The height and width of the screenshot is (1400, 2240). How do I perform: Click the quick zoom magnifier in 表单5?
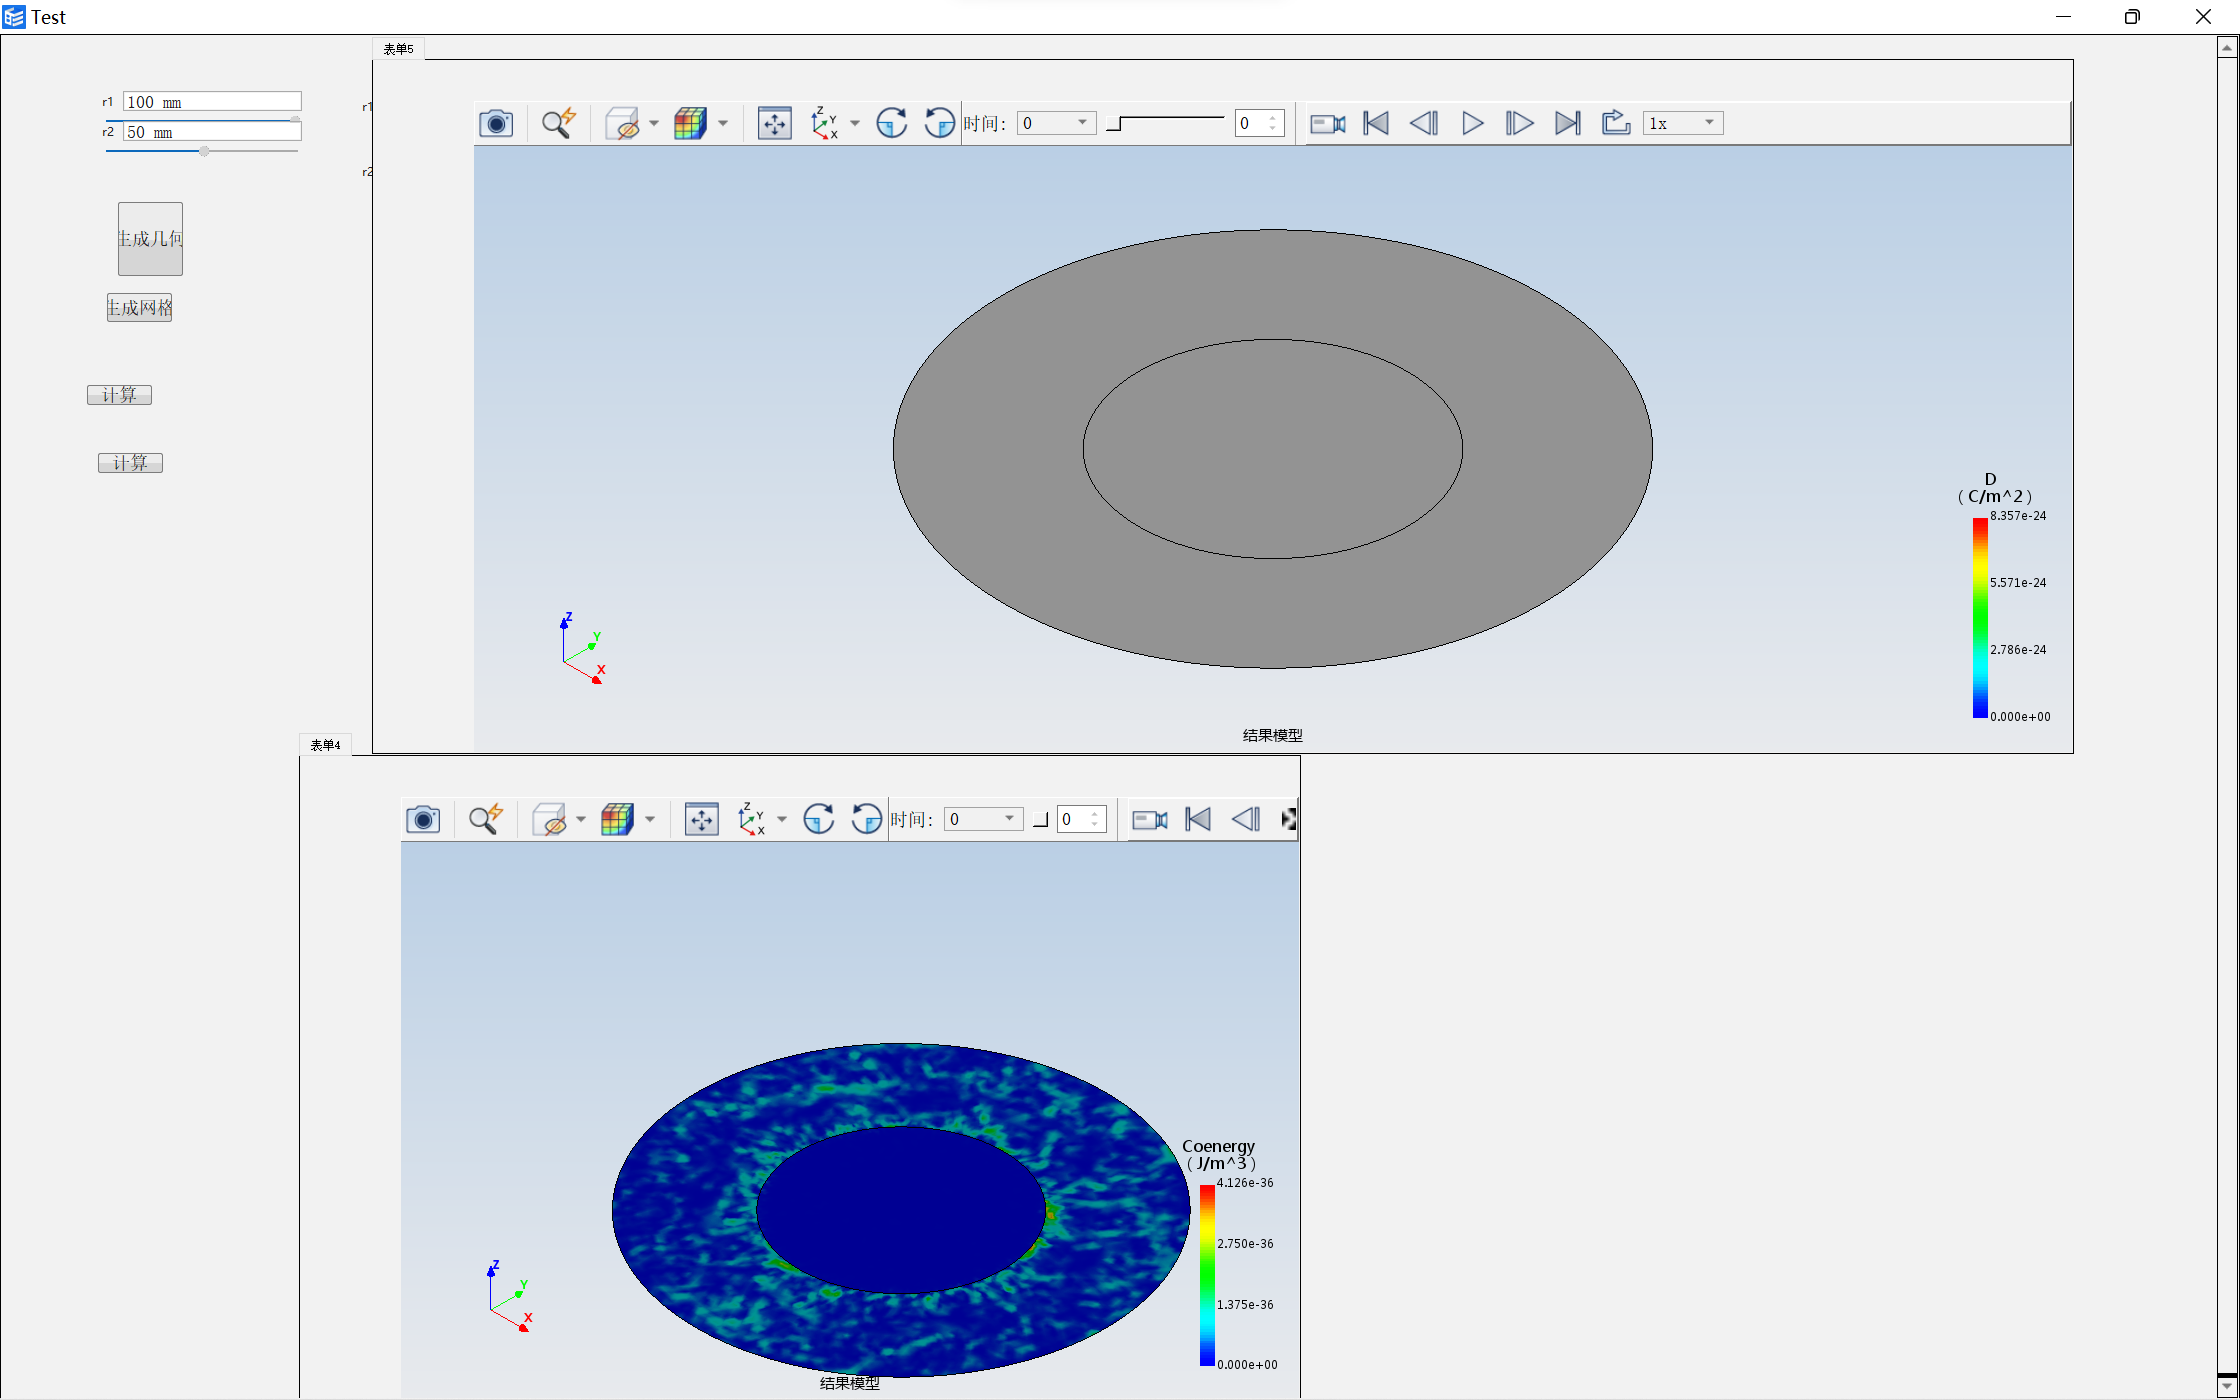pyautogui.click(x=558, y=123)
